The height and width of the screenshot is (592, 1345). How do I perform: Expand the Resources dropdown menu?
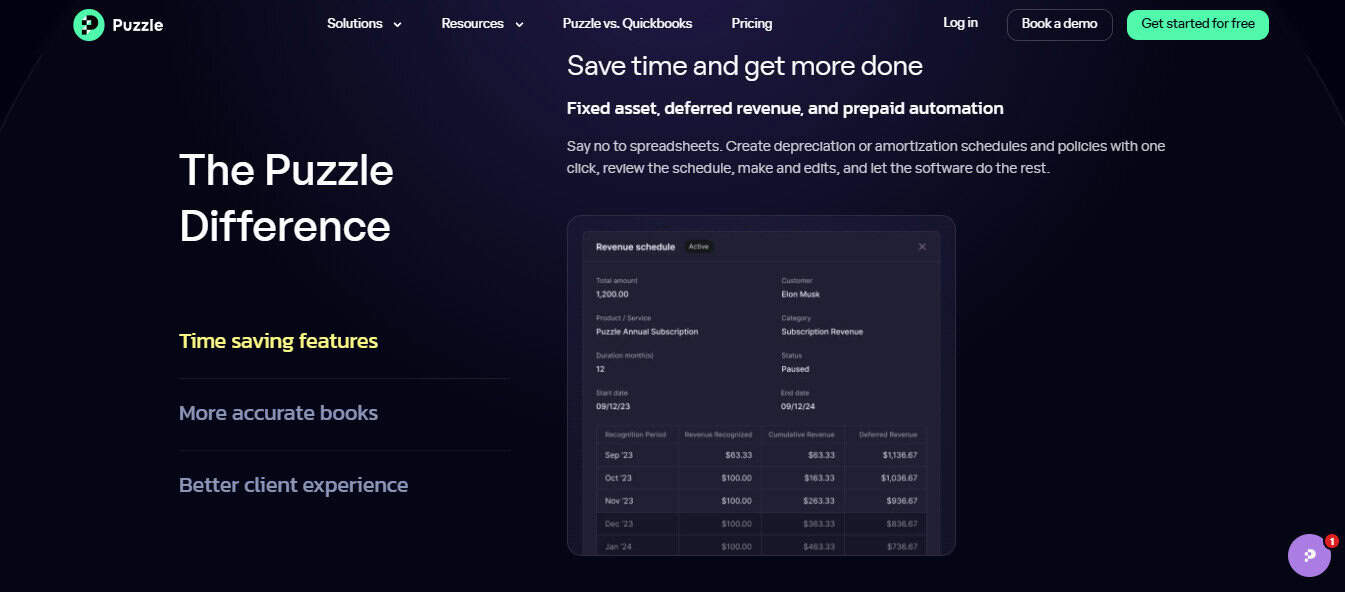coord(482,24)
